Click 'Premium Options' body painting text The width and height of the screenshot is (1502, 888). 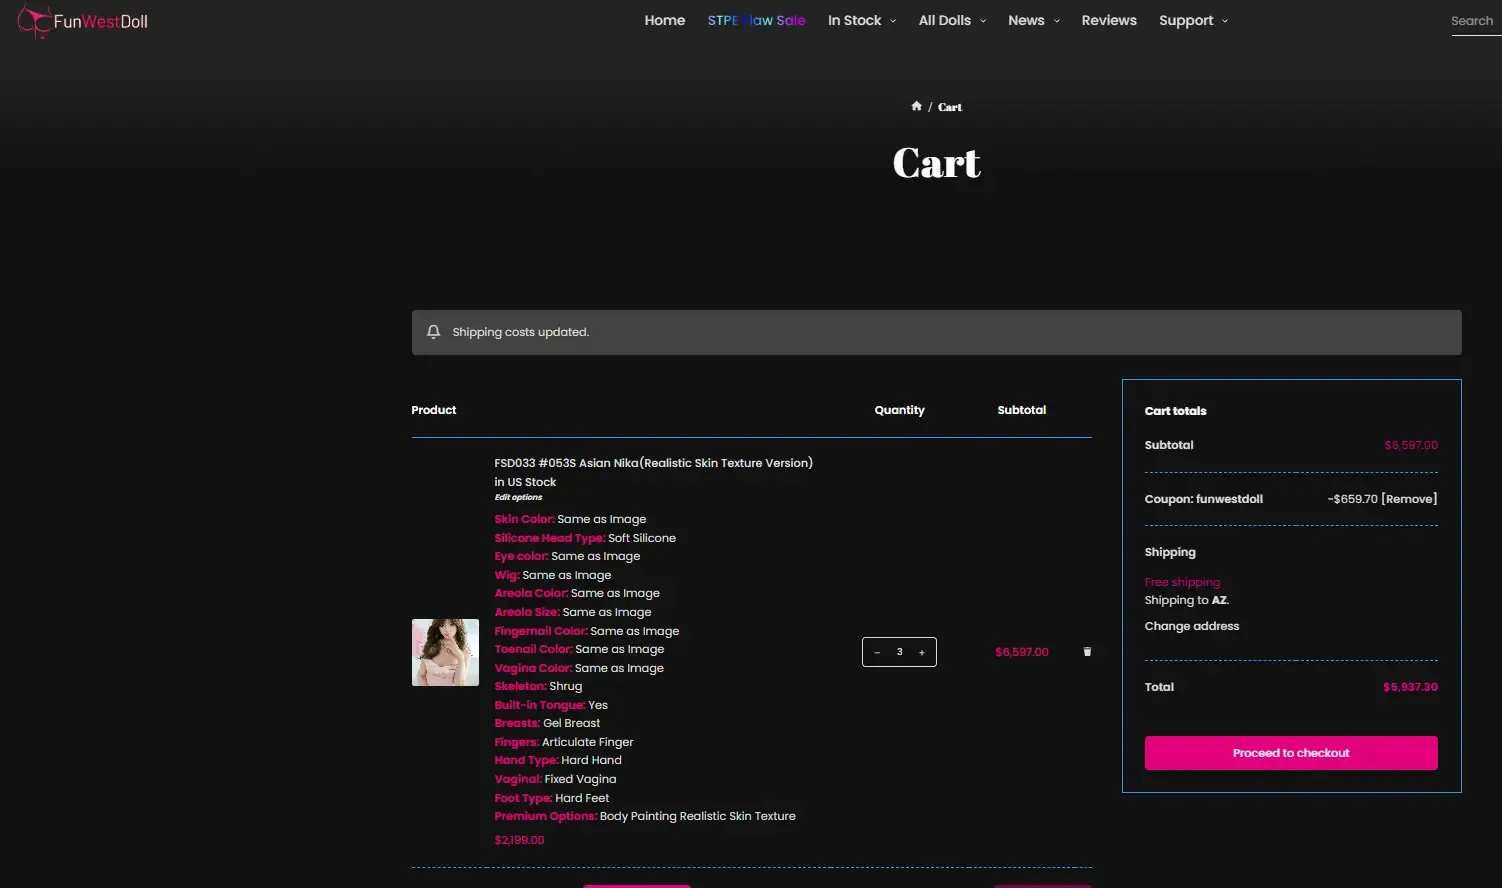pyautogui.click(x=645, y=816)
